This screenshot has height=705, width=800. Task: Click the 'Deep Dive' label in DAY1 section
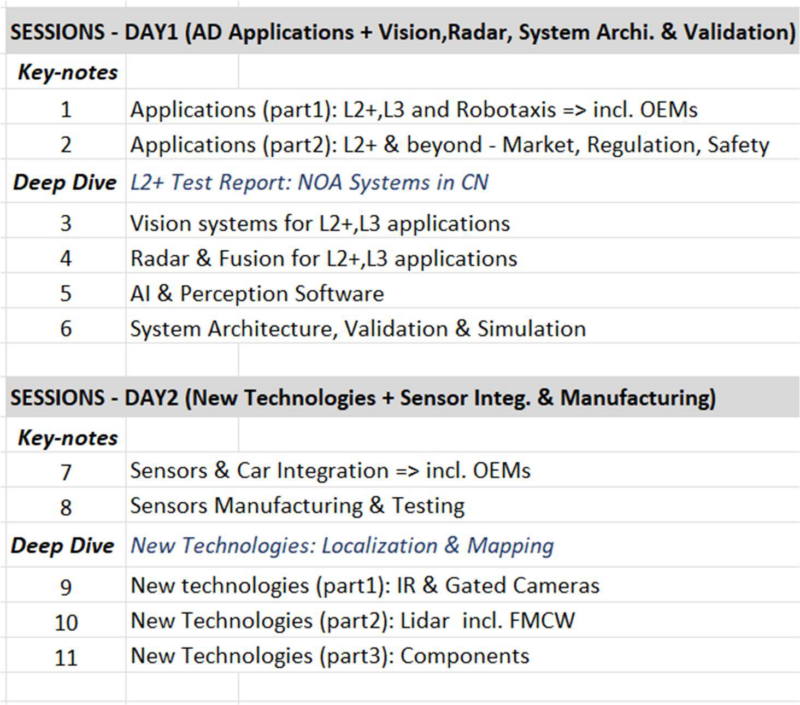pyautogui.click(x=65, y=183)
